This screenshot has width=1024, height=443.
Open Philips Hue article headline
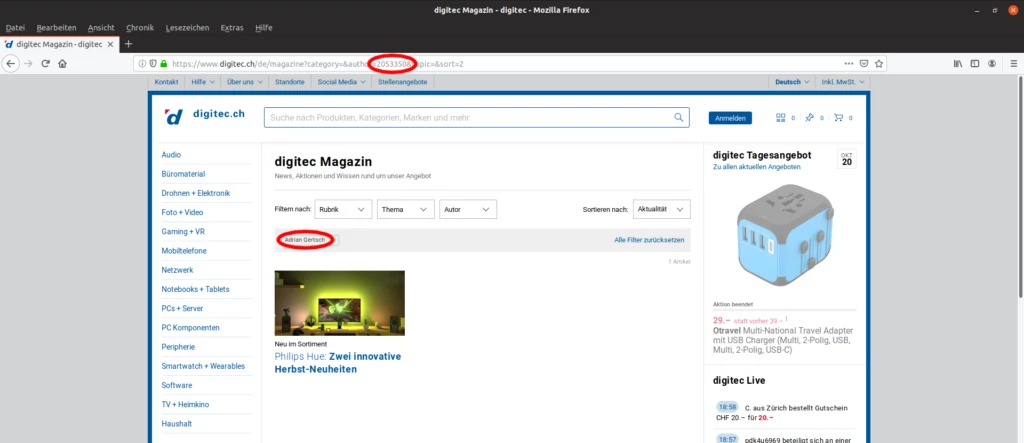(338, 363)
